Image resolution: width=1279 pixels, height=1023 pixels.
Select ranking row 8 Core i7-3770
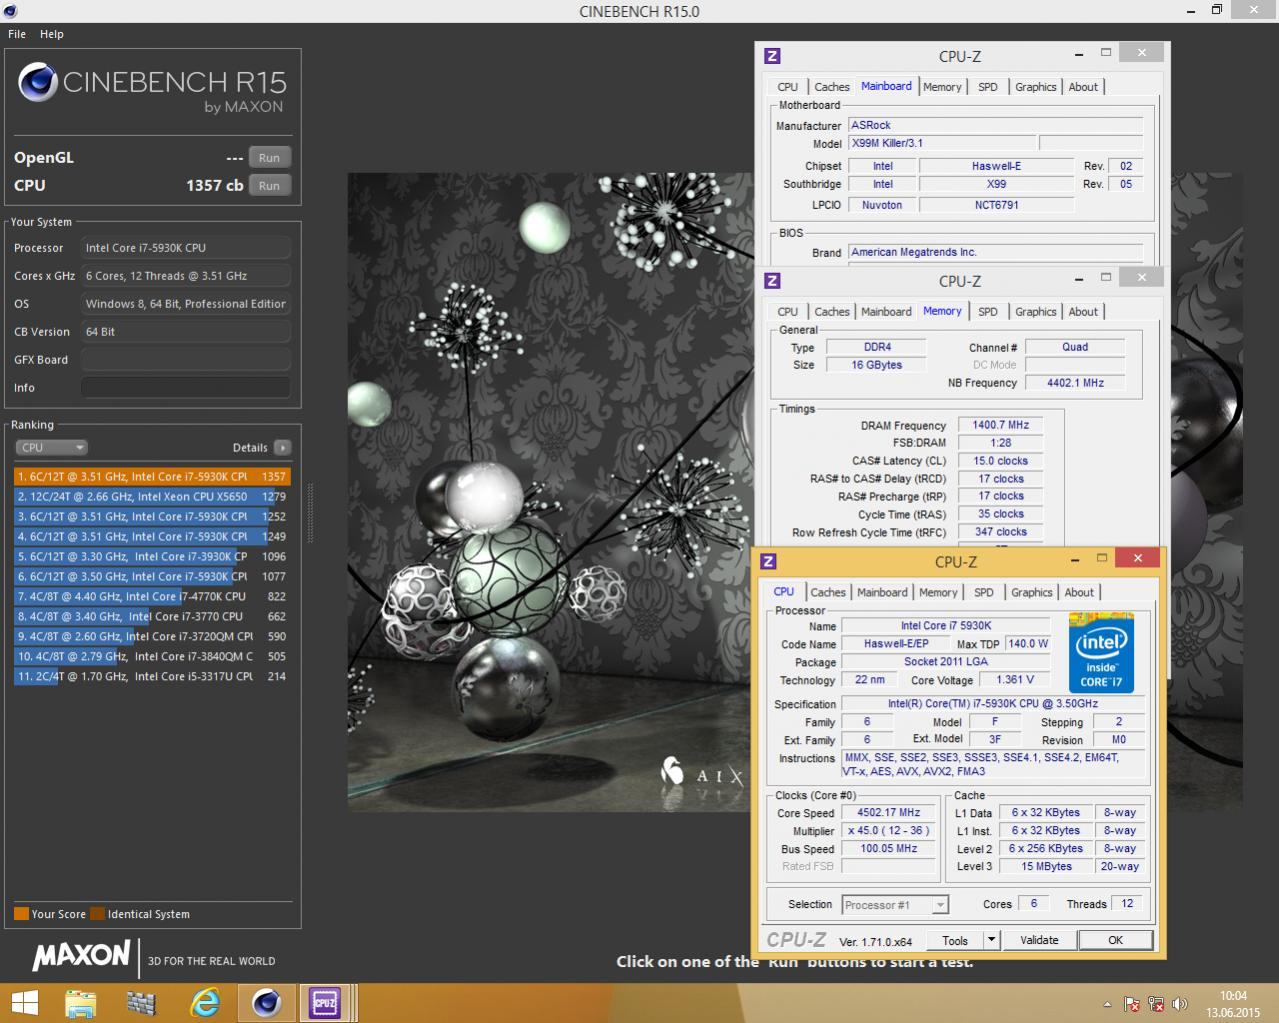(x=151, y=617)
